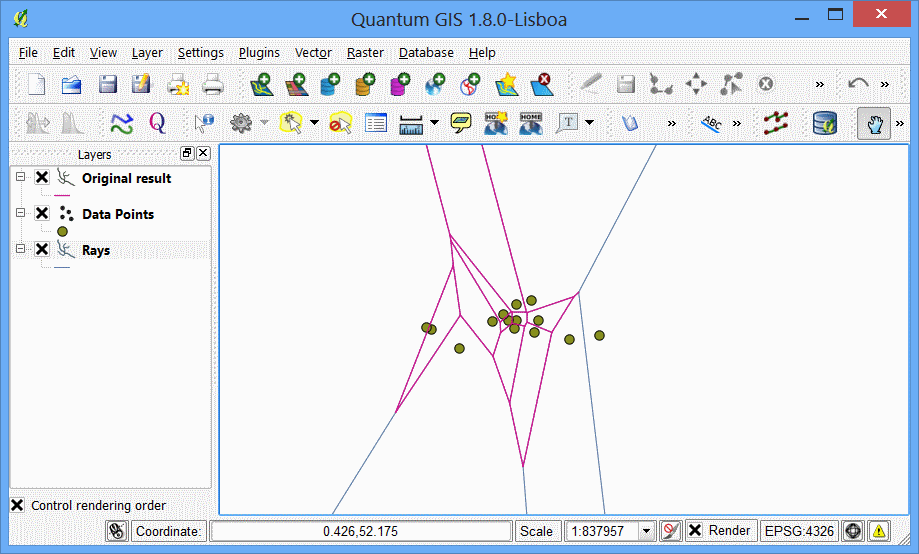Stop map rendering button
Screen dimensions: 919x554
coord(670,531)
